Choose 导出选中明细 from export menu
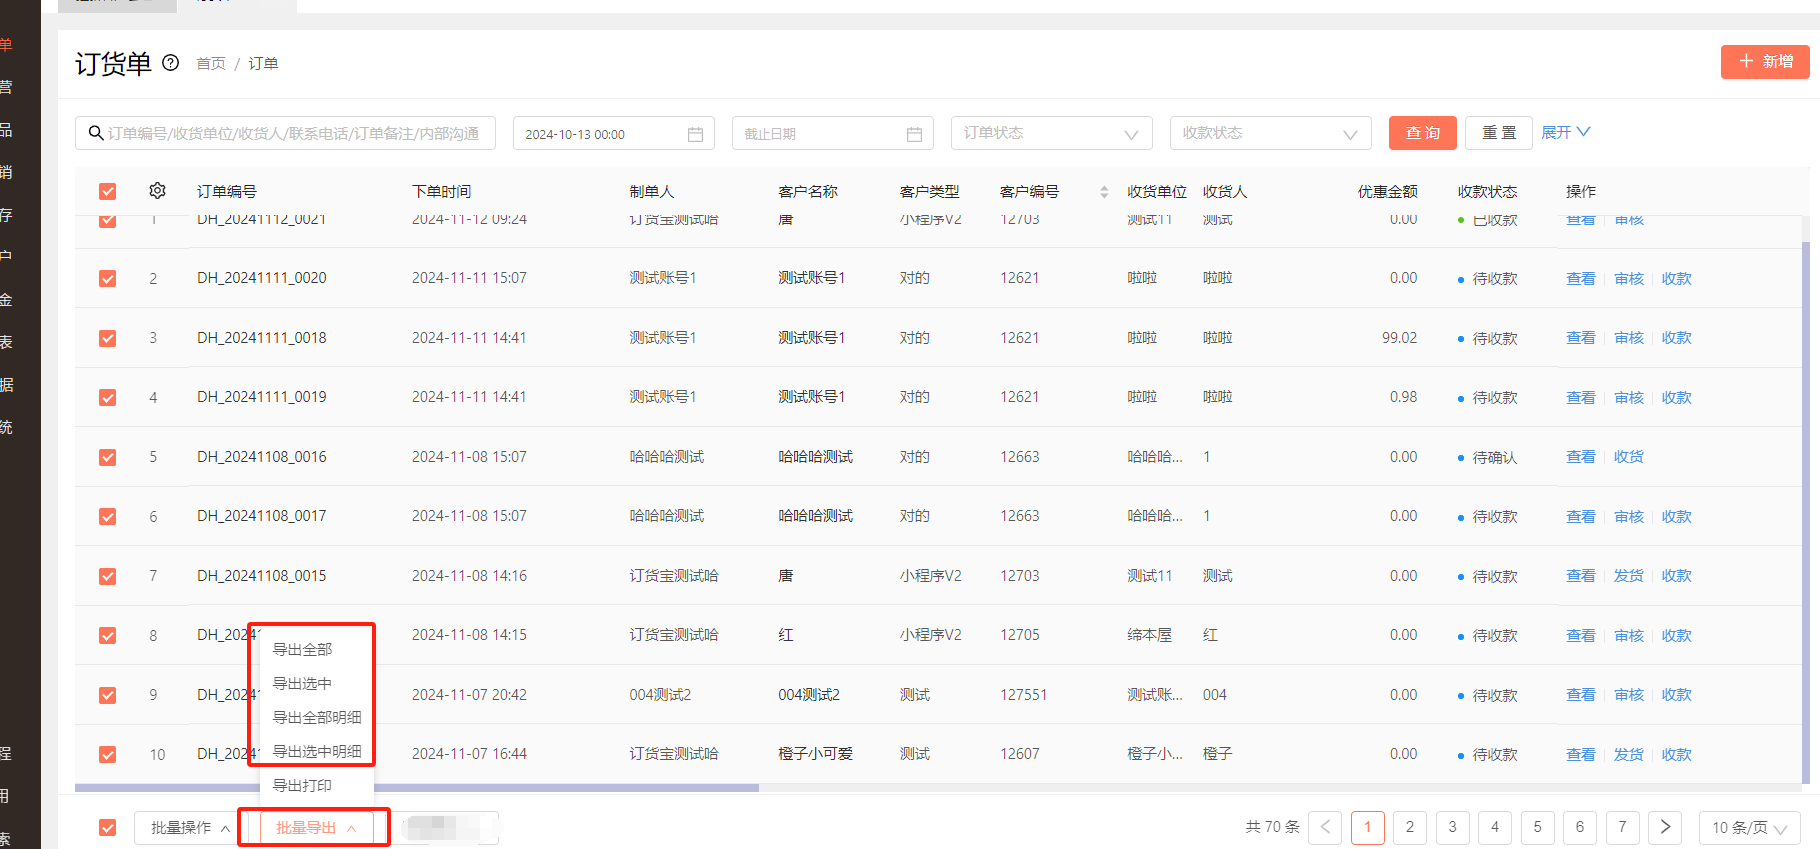This screenshot has height=849, width=1820. [317, 751]
